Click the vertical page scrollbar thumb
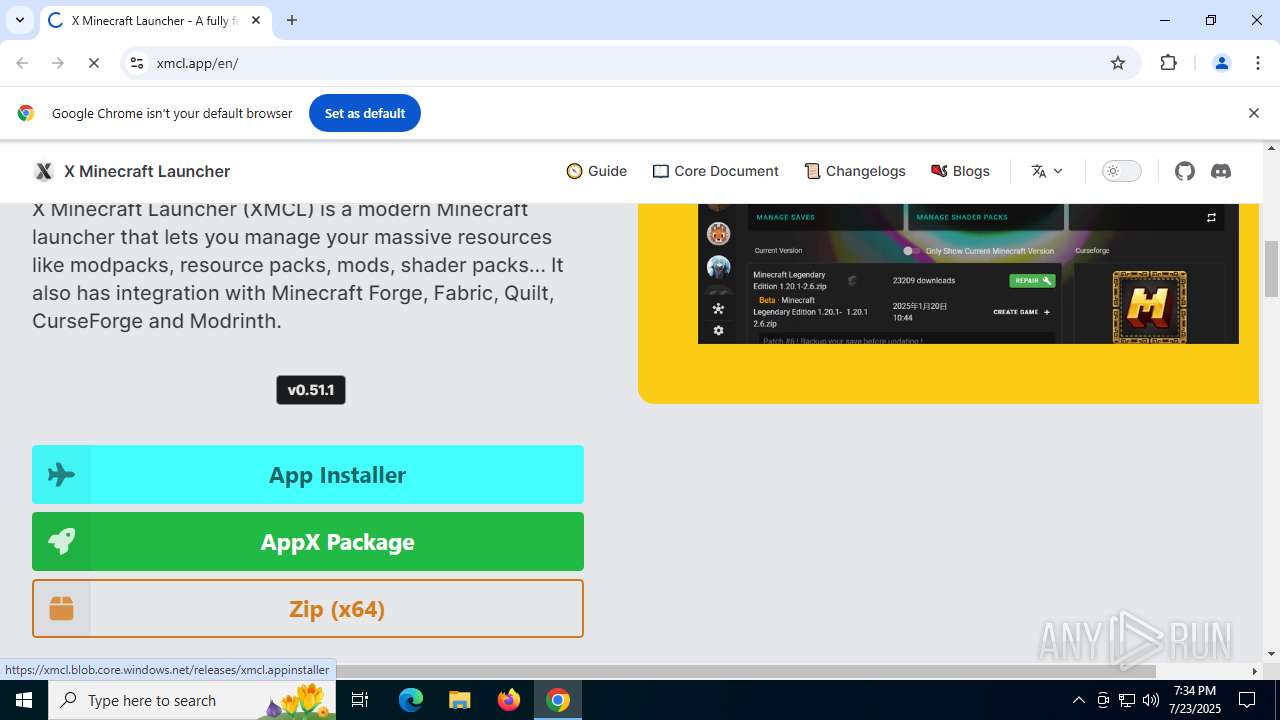This screenshot has width=1280, height=720. click(1271, 269)
